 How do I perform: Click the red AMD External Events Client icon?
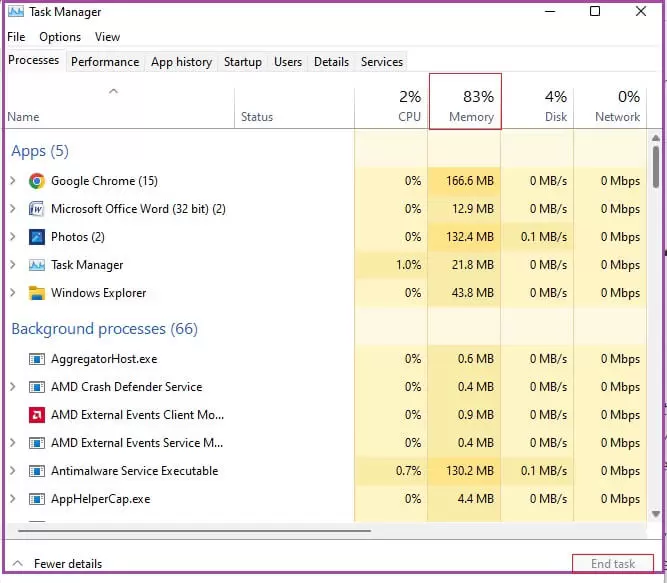(x=37, y=415)
